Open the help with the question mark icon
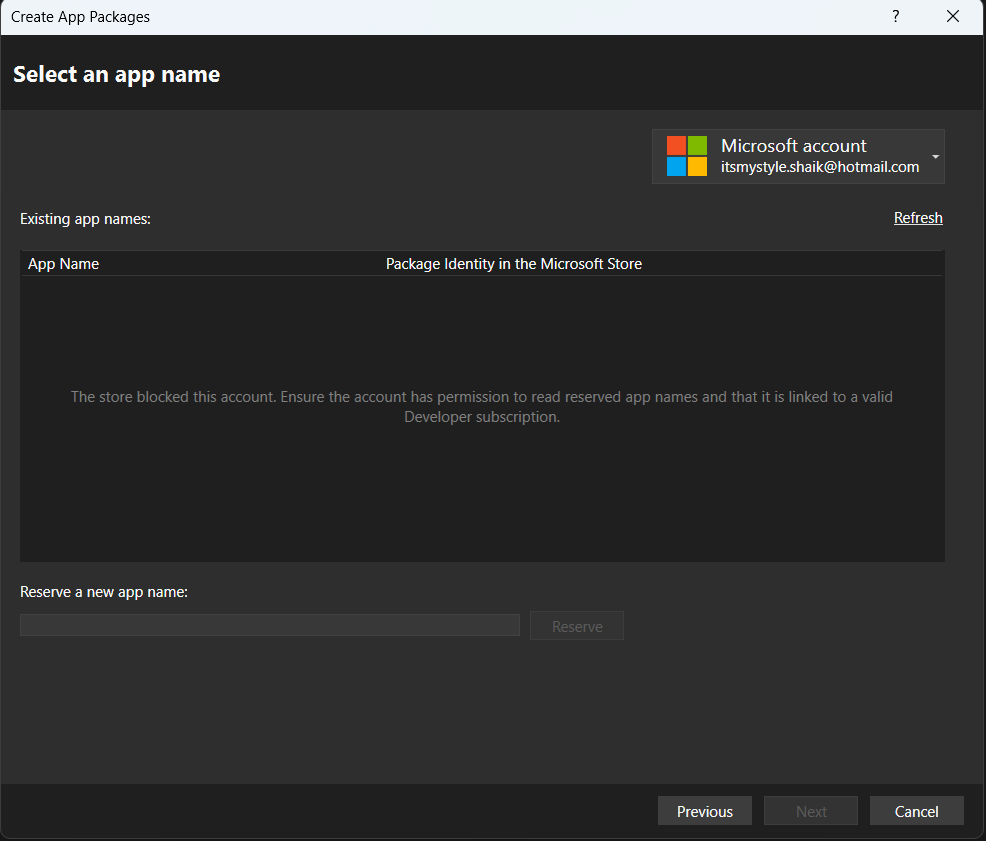Screen dimensions: 986x841 click(895, 16)
